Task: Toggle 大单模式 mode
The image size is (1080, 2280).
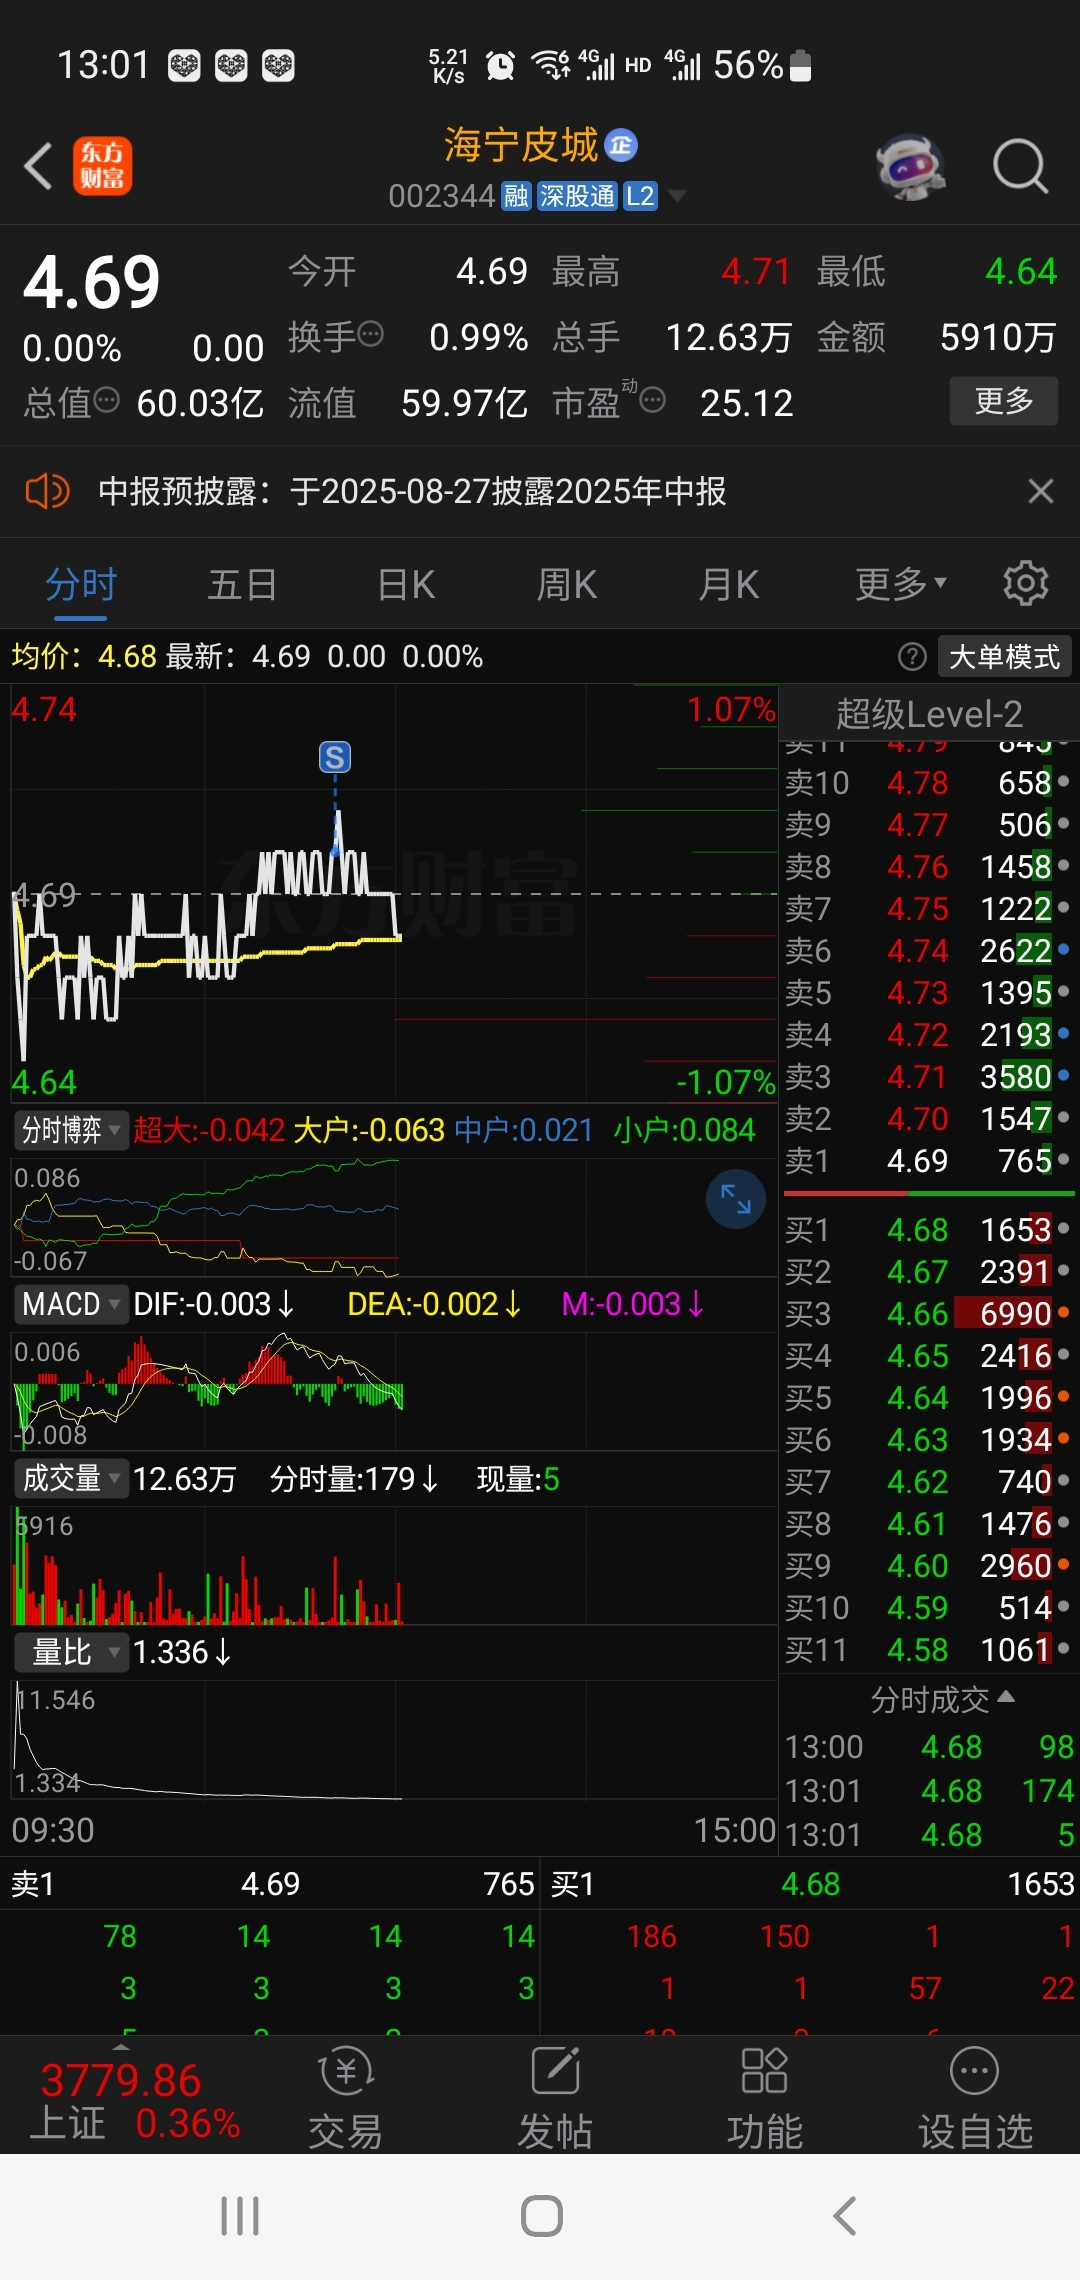Action: (x=1004, y=657)
